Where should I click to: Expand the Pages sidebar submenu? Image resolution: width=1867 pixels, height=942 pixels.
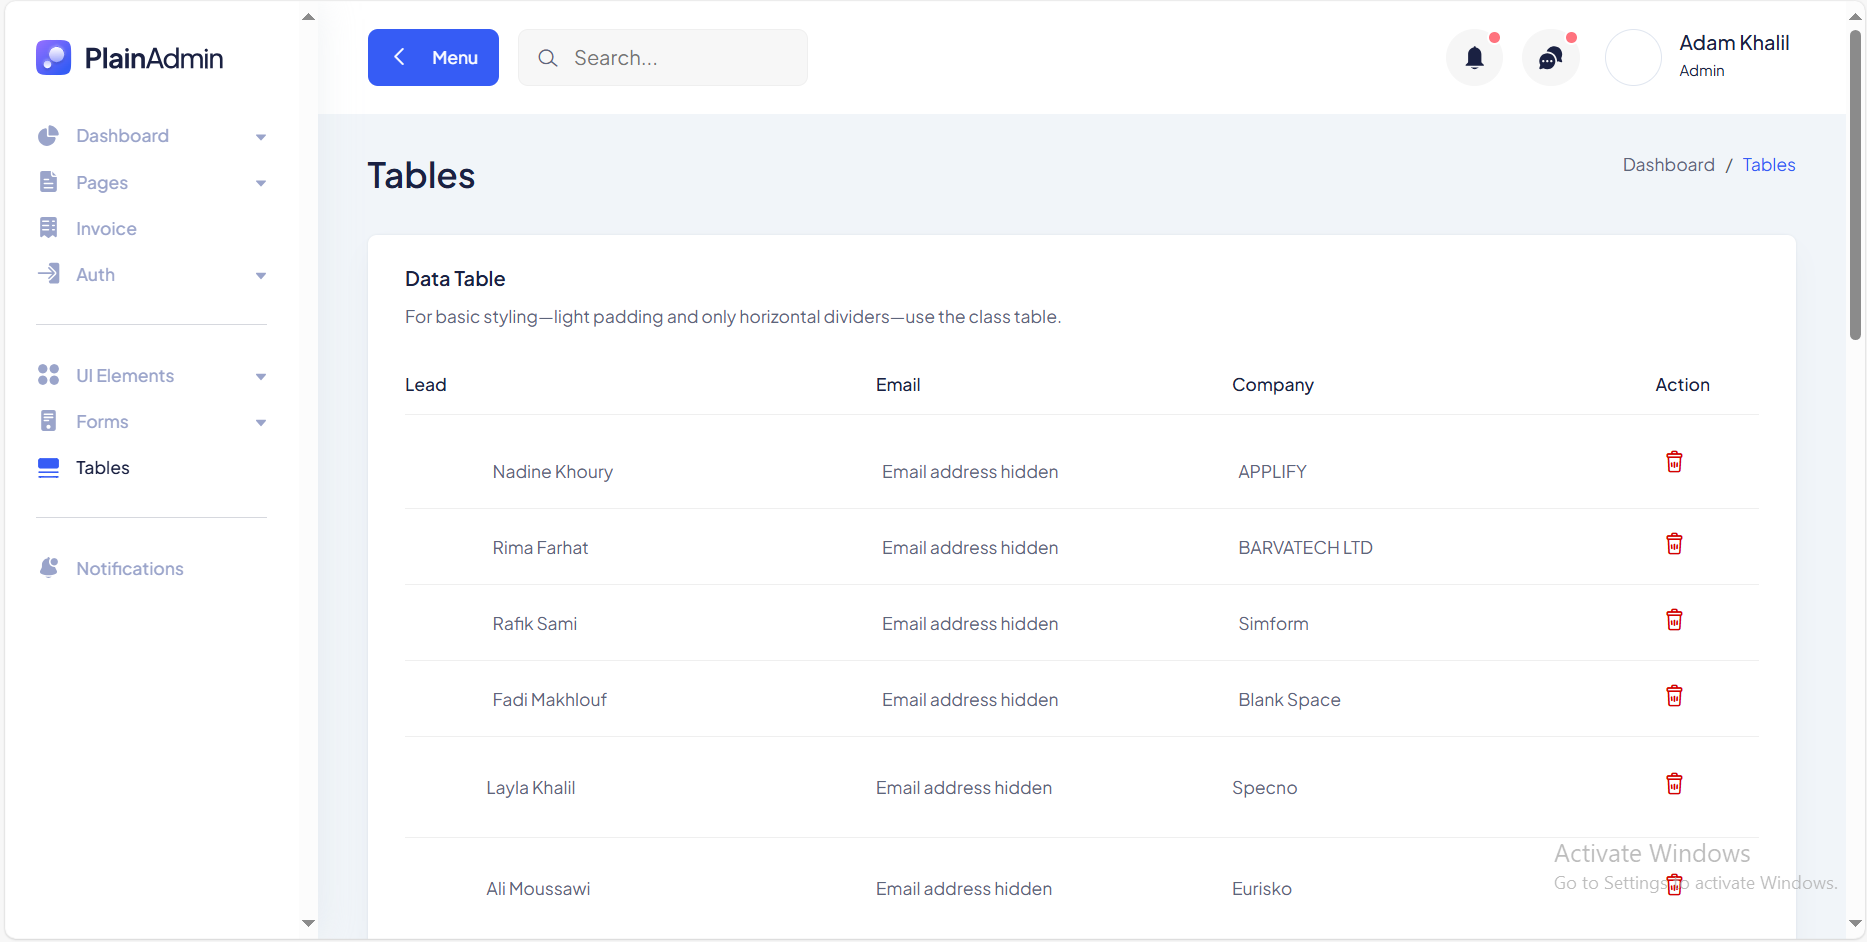[x=150, y=183]
